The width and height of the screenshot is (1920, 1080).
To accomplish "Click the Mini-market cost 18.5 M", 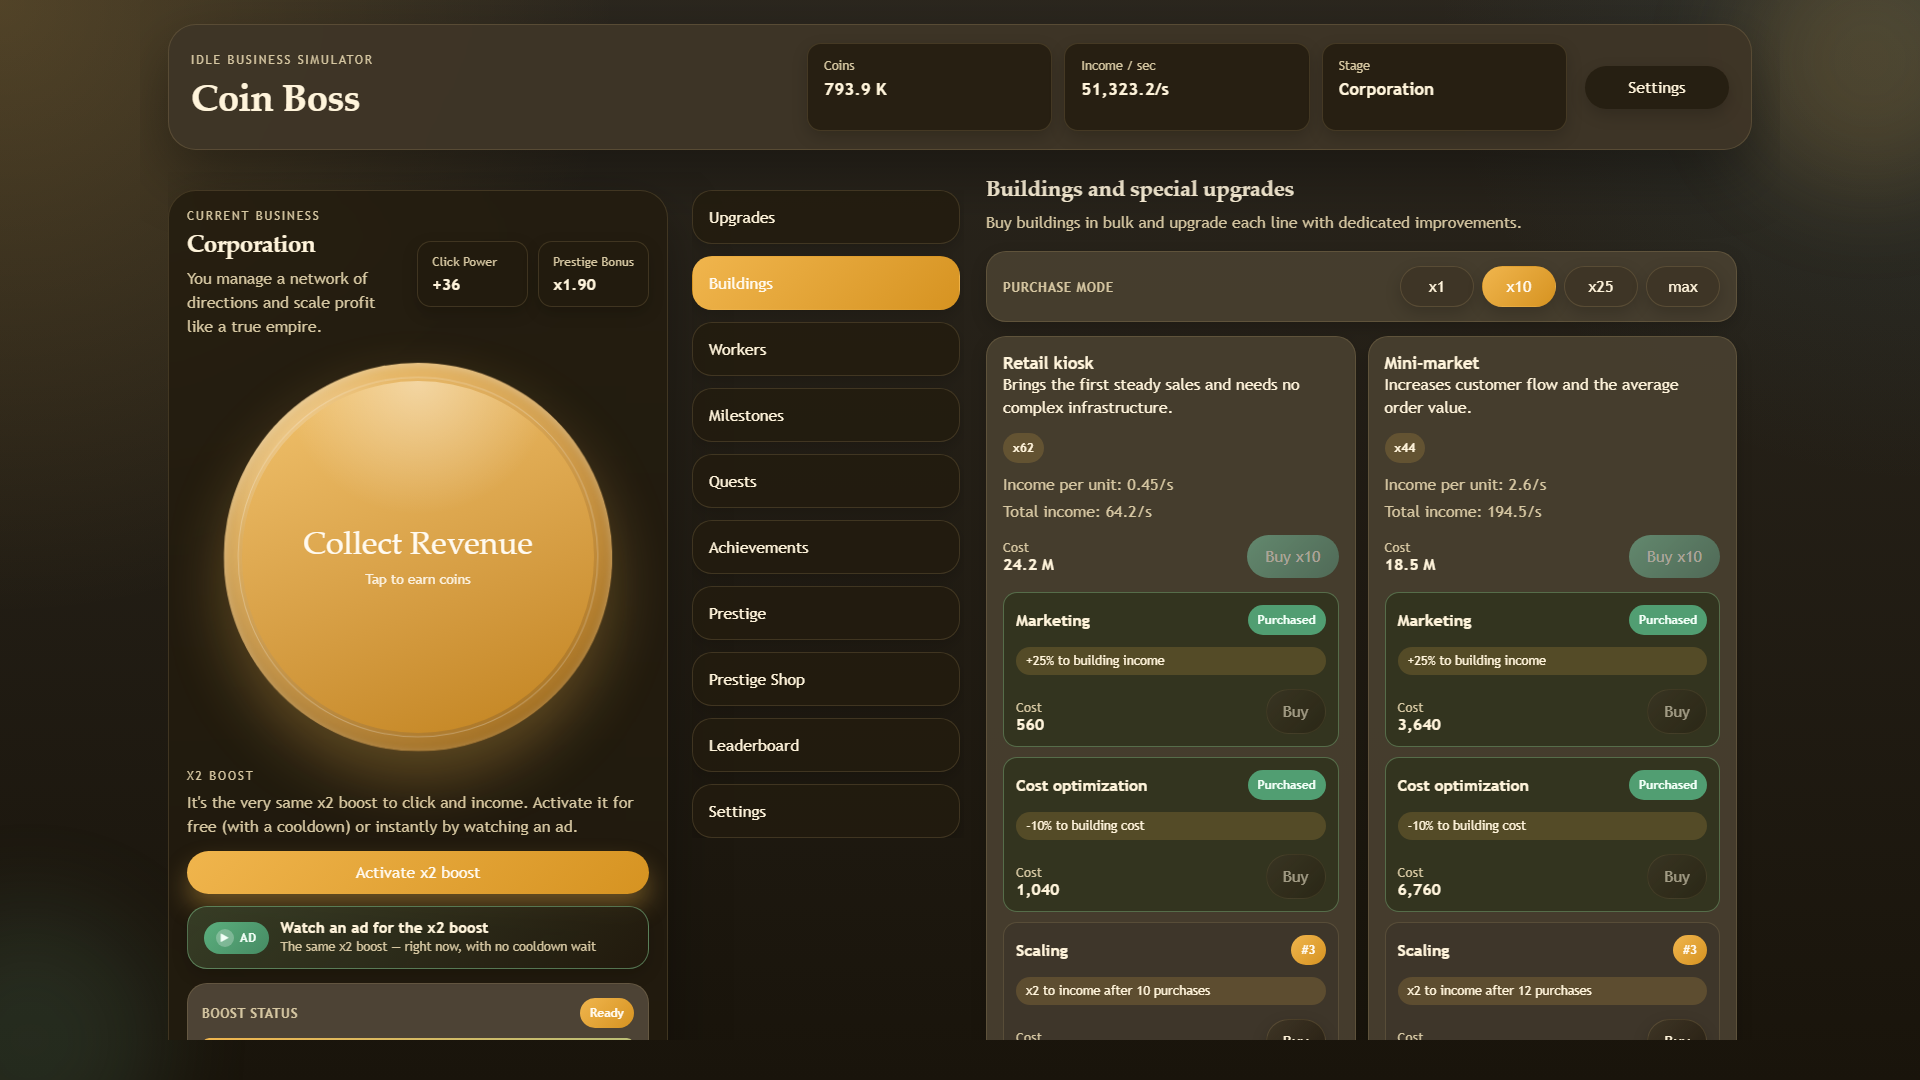I will click(x=1410, y=565).
